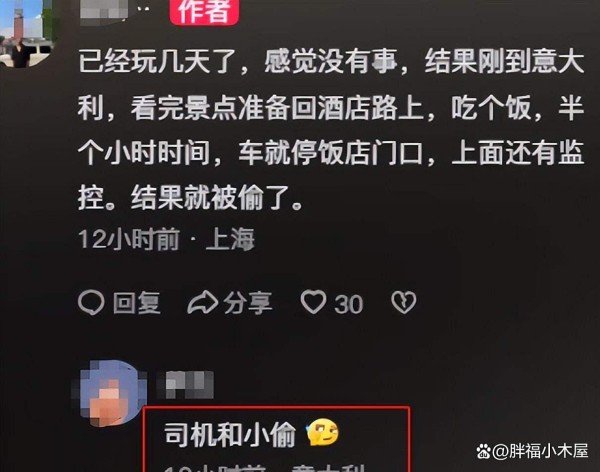Open the author's profile avatar
600x472 pixels.
coord(26,33)
